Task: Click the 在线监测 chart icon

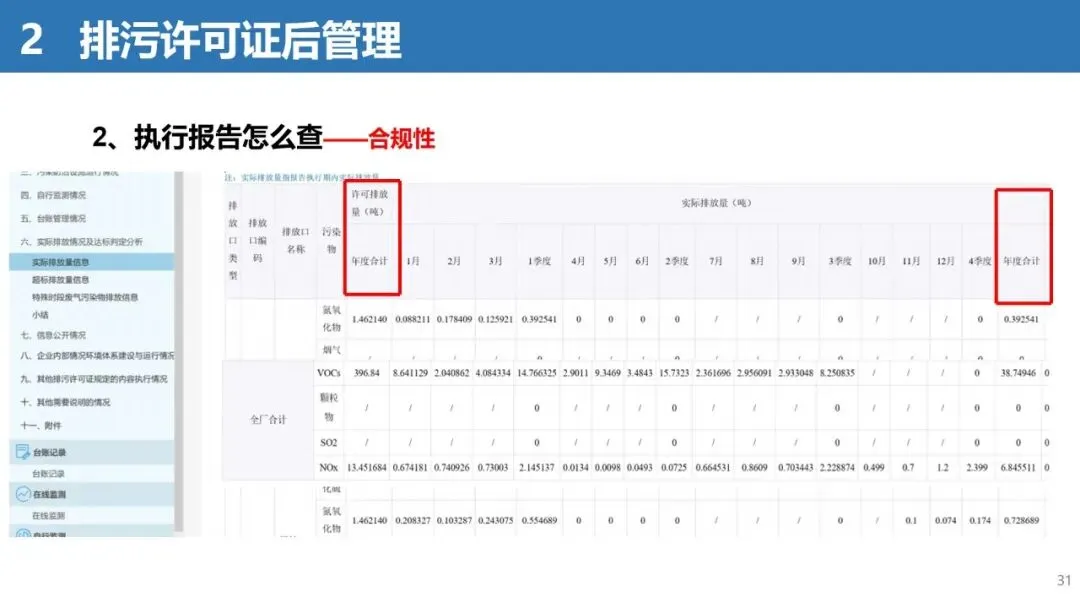Action: point(23,494)
